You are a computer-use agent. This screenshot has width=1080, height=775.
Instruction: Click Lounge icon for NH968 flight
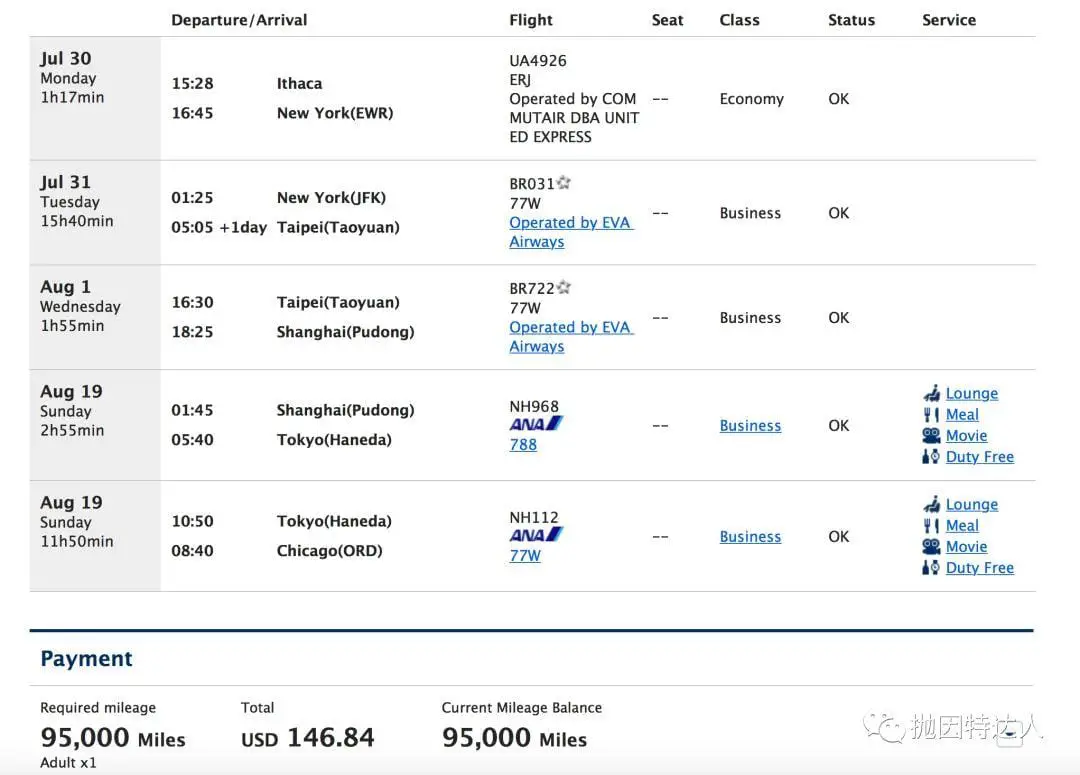click(931, 393)
